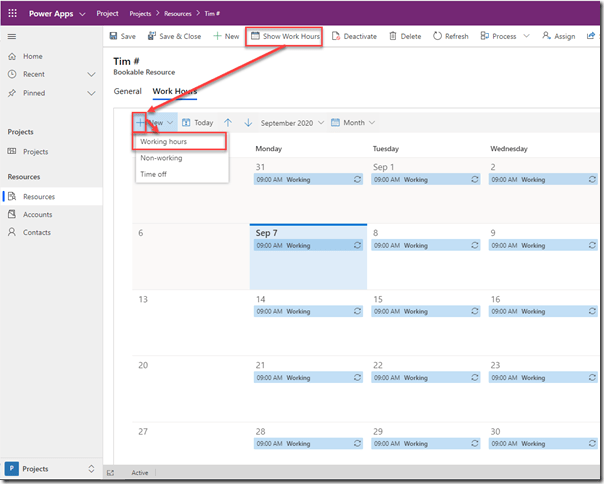Refresh the form
The image size is (604, 484).
click(451, 36)
